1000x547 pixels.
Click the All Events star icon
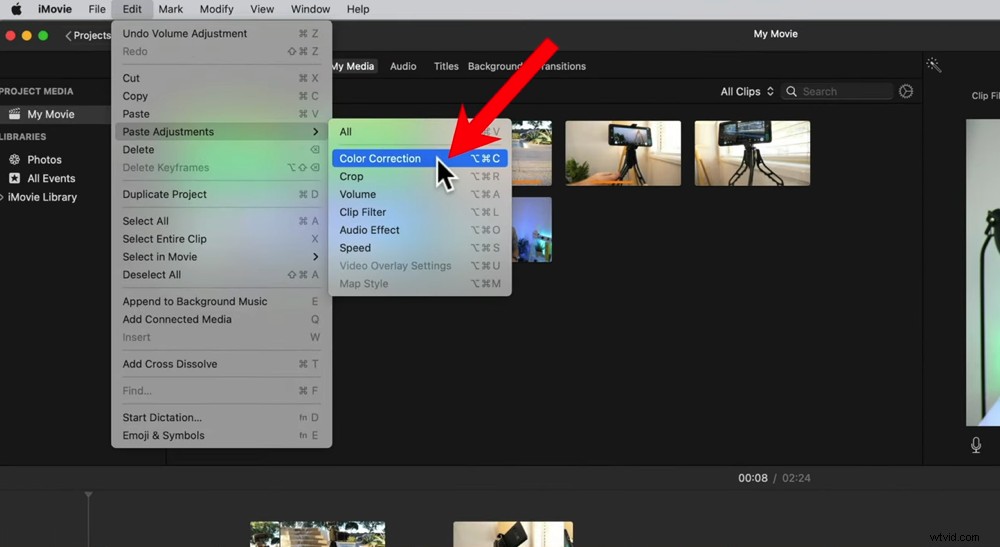(x=14, y=178)
